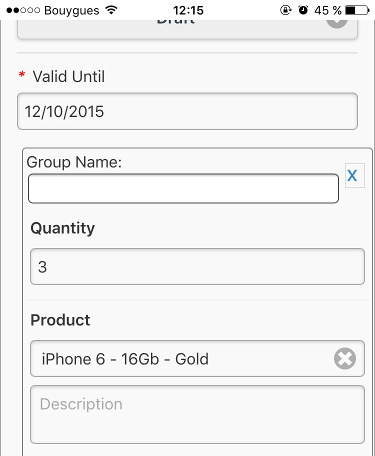Tap the alarm clock status icon
The height and width of the screenshot is (456, 375).
click(x=303, y=10)
